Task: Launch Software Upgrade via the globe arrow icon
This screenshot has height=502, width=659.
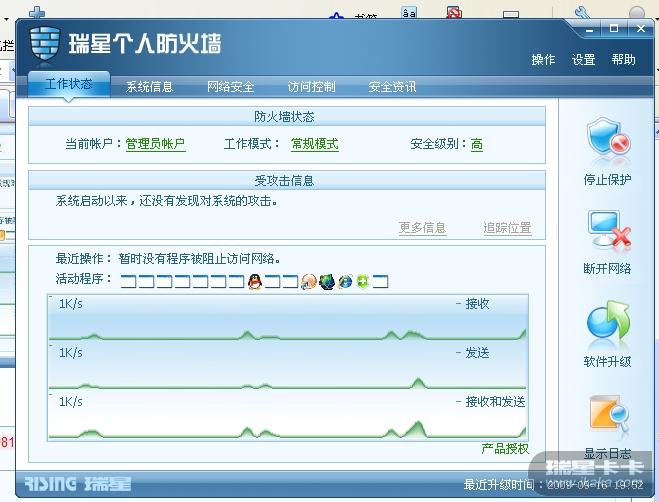Action: (608, 320)
